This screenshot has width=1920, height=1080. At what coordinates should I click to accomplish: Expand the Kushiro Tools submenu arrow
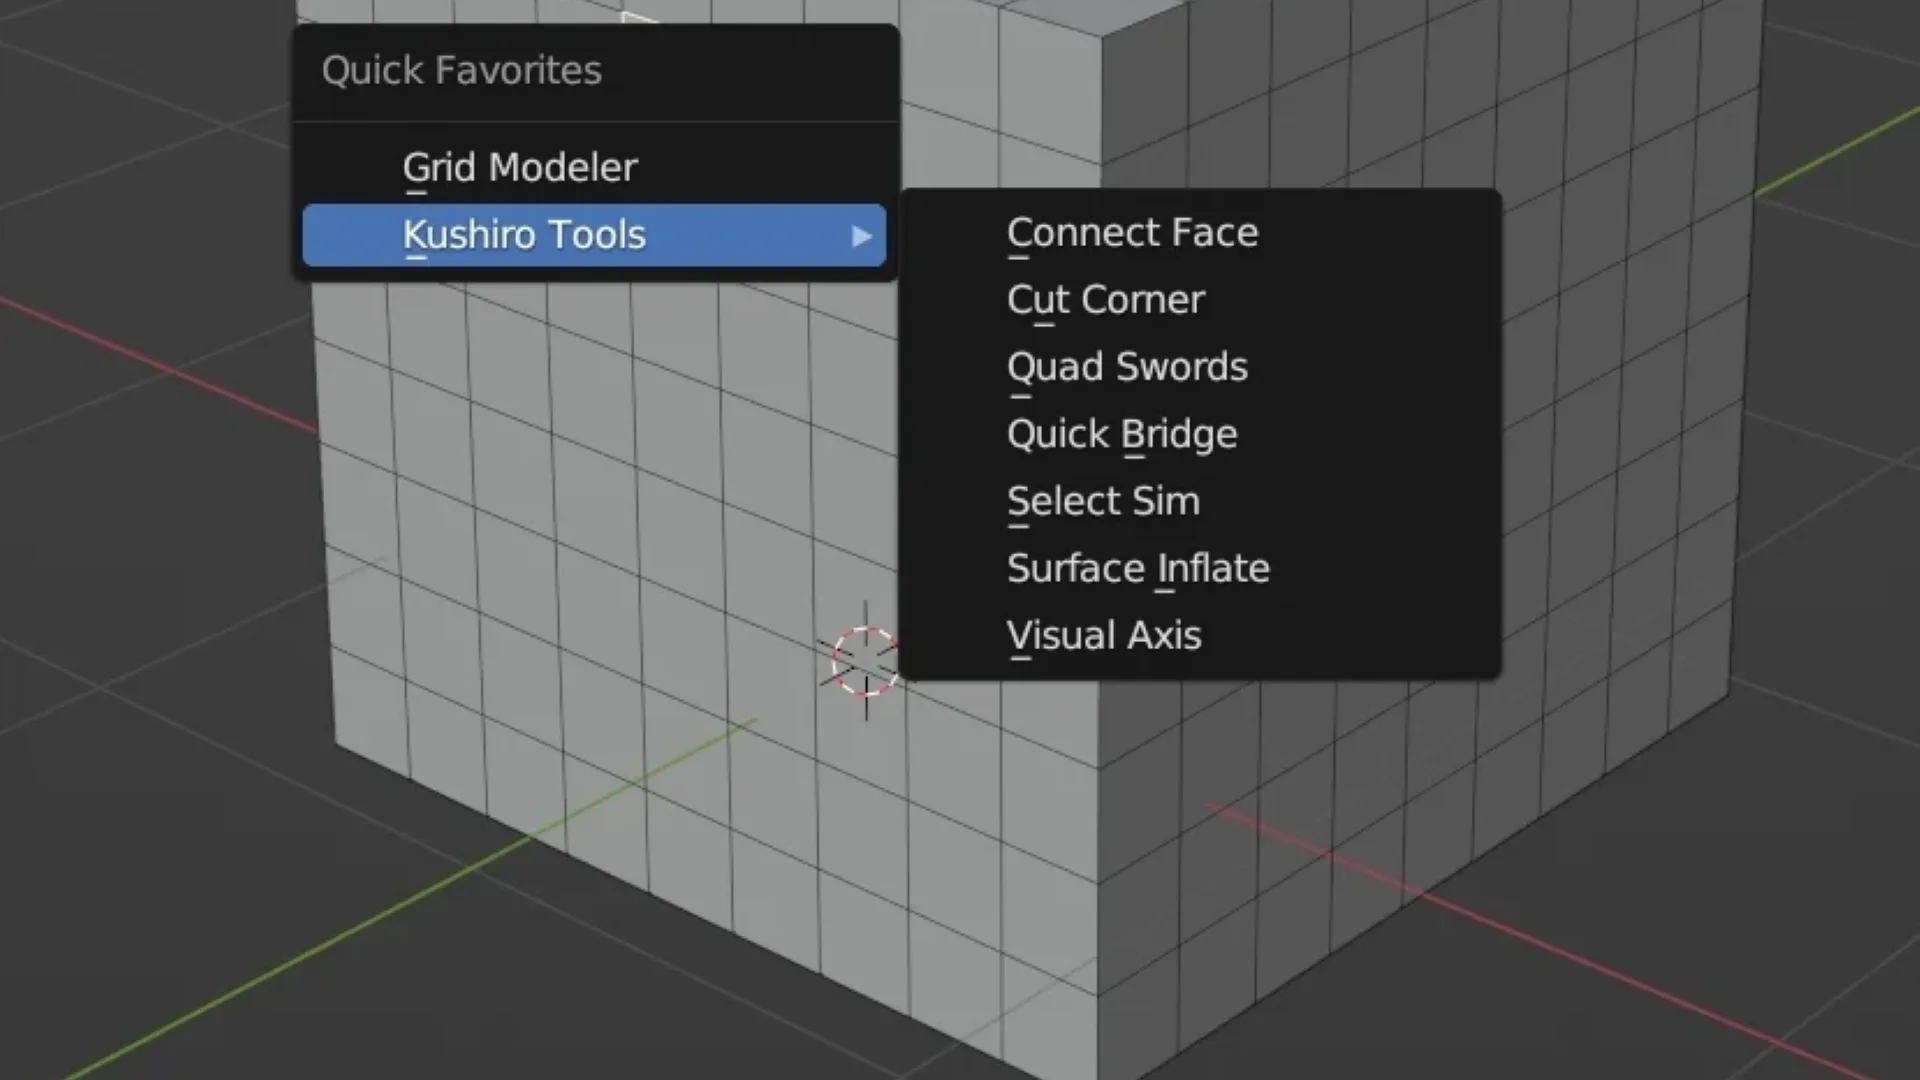click(x=861, y=236)
